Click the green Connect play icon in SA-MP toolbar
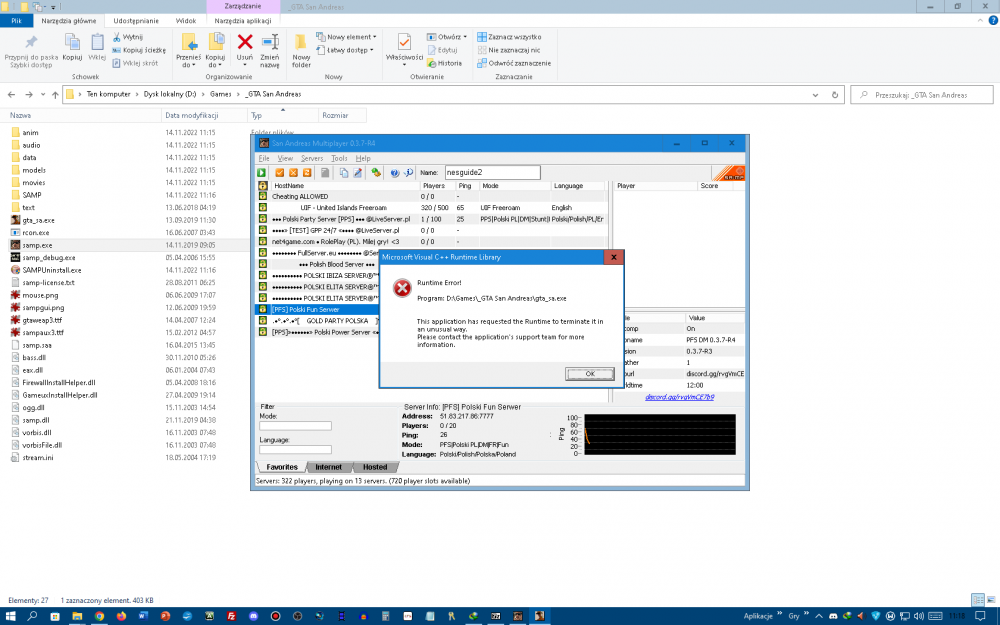The width and height of the screenshot is (1000, 625). tap(263, 173)
